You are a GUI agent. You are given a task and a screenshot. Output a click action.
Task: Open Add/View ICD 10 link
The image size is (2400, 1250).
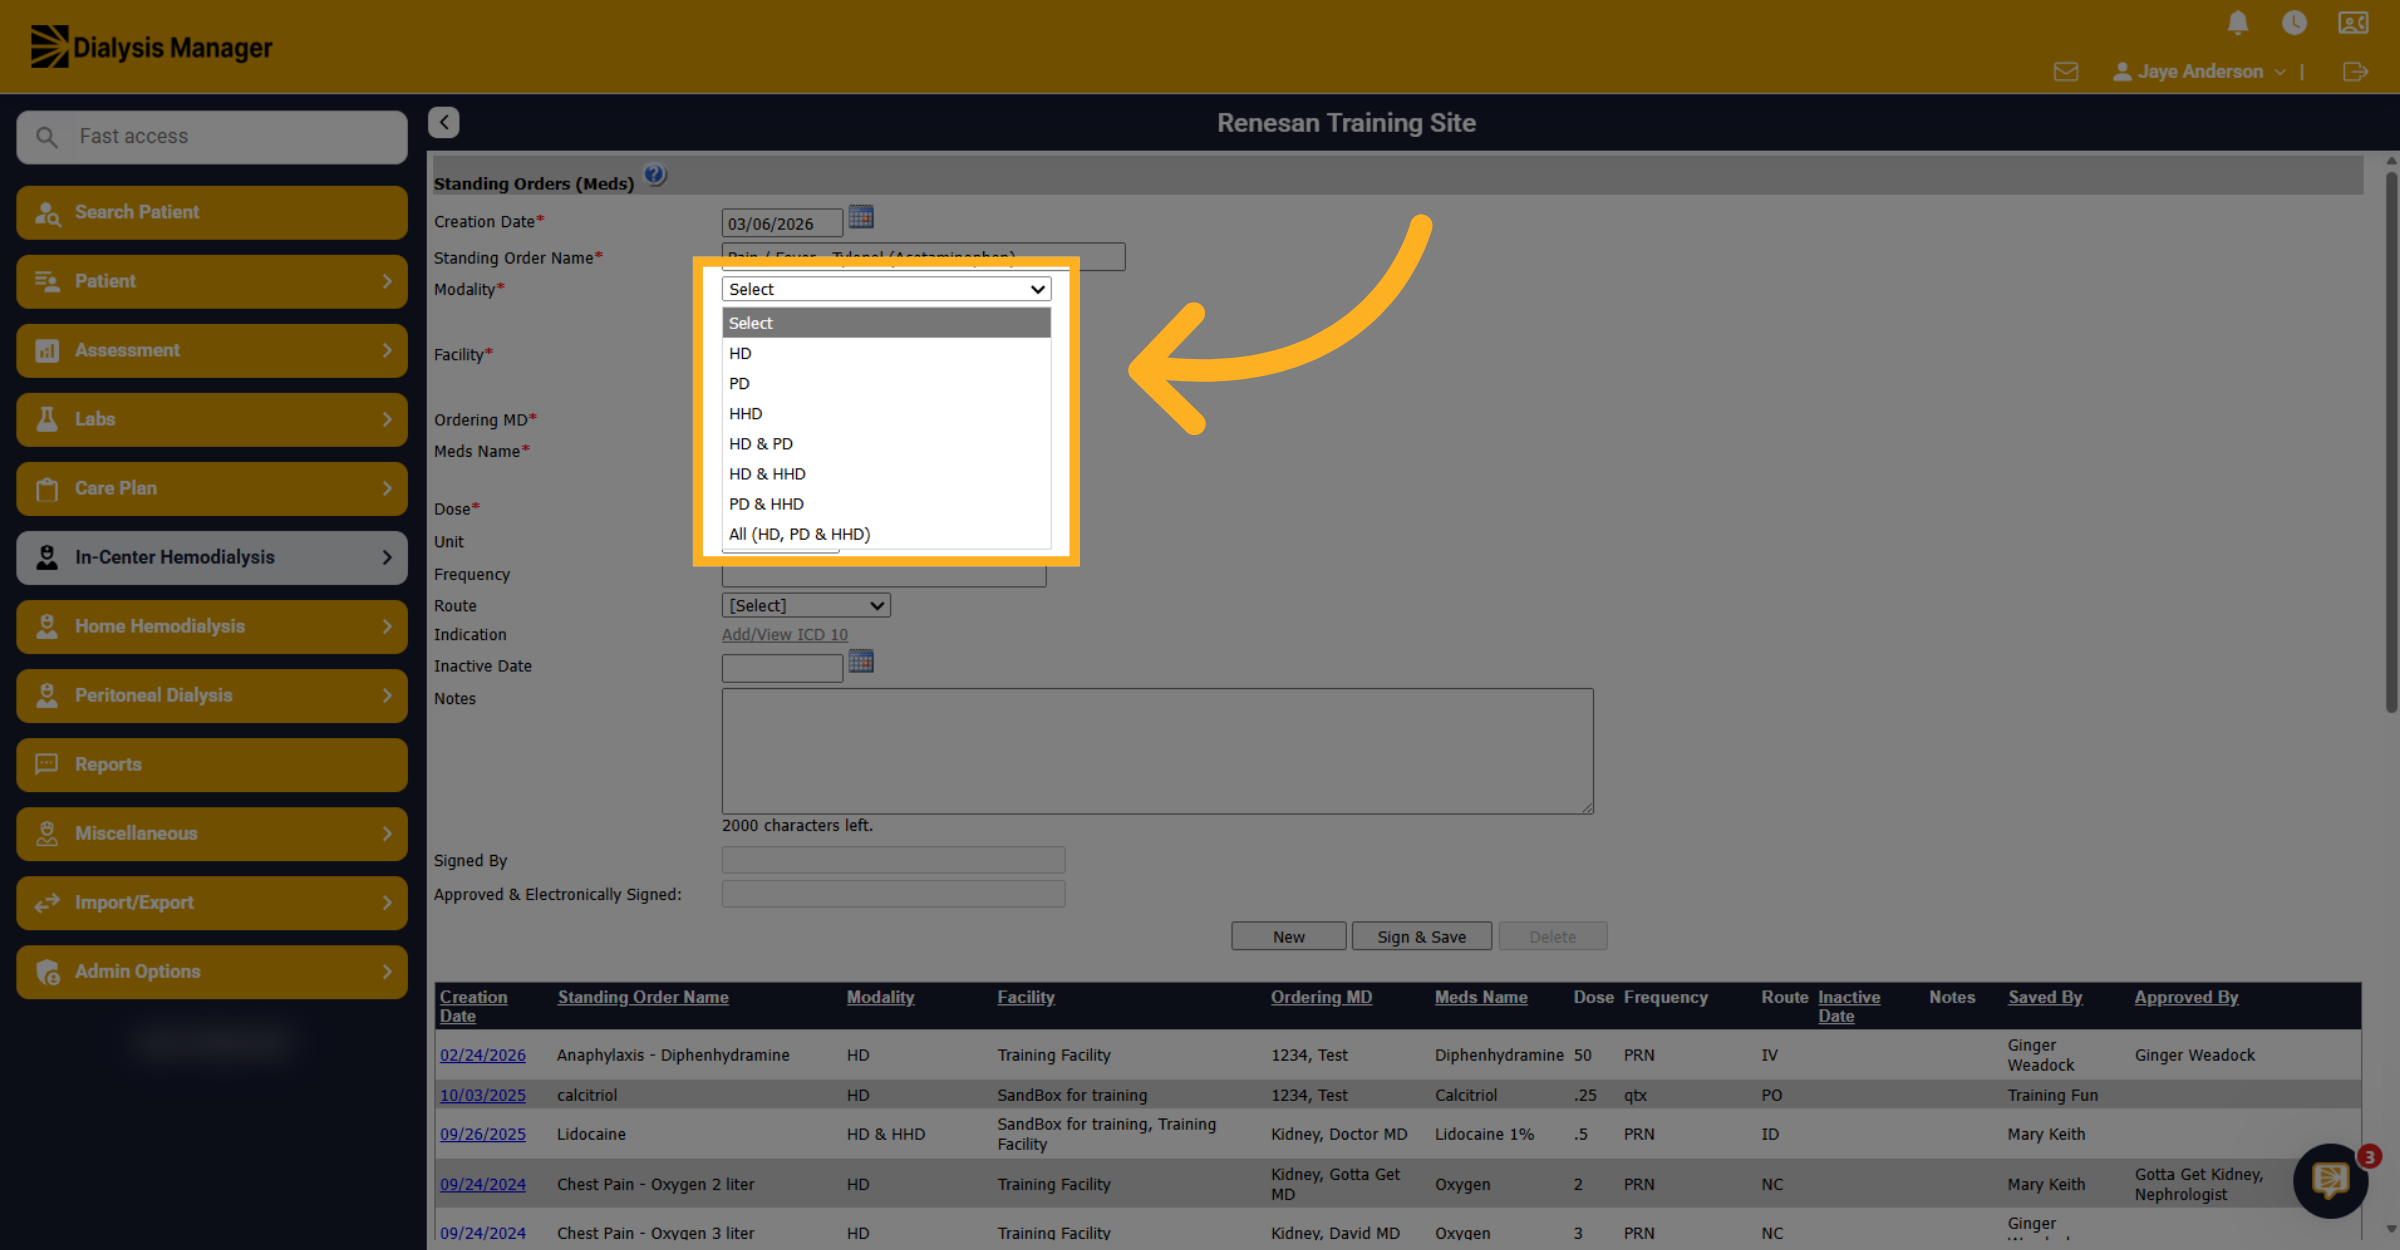pos(784,634)
